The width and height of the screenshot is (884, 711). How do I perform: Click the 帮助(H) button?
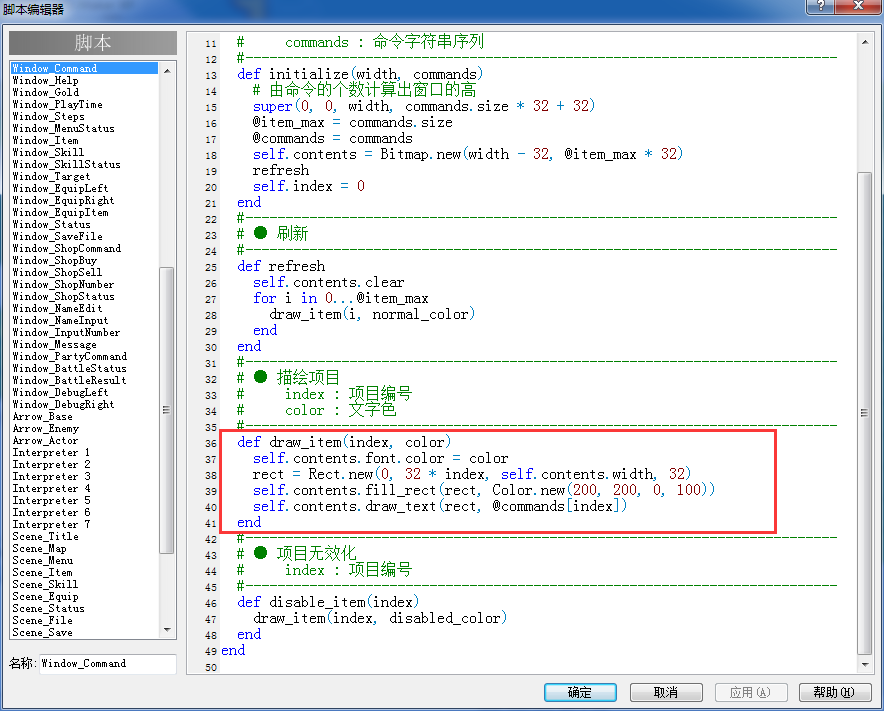point(834,692)
